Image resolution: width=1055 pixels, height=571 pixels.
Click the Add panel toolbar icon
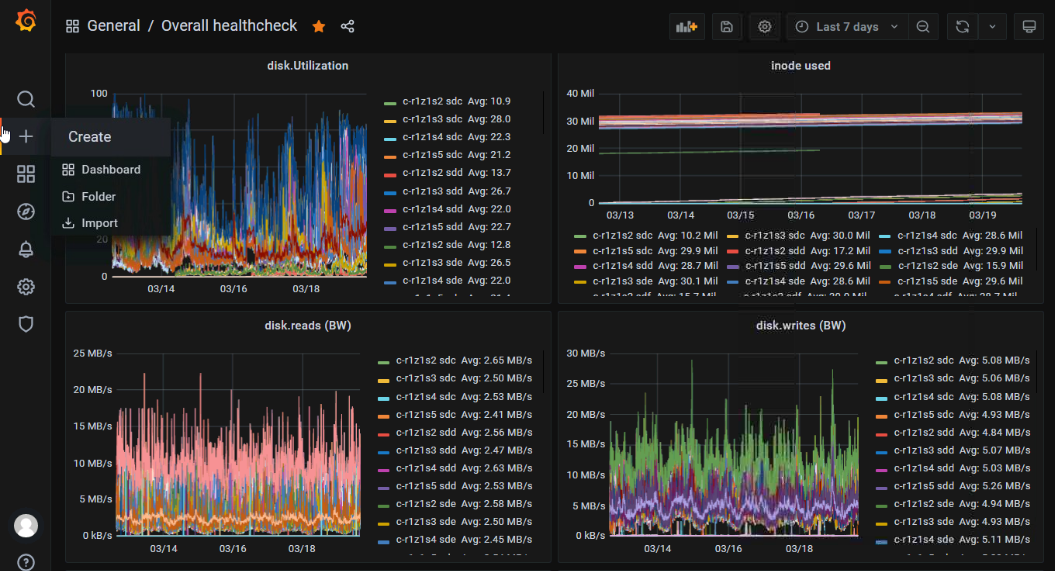pyautogui.click(x=687, y=27)
